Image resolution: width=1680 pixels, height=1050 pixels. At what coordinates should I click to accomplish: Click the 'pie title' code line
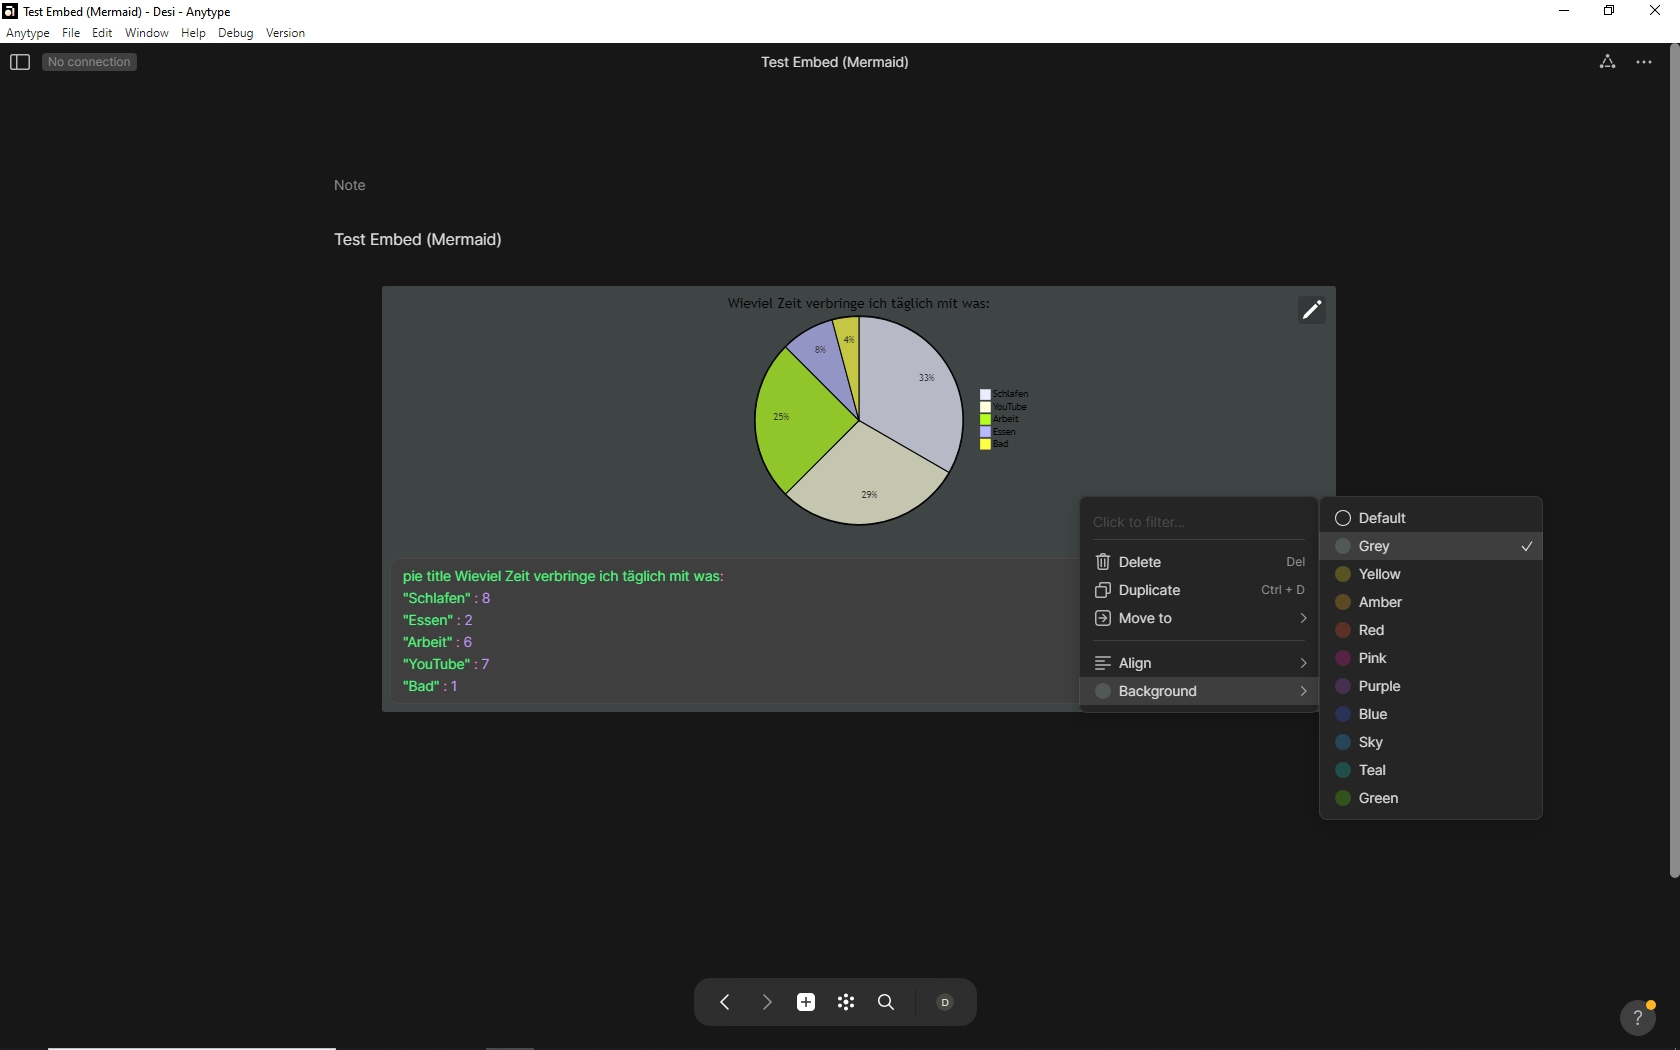pos(563,576)
